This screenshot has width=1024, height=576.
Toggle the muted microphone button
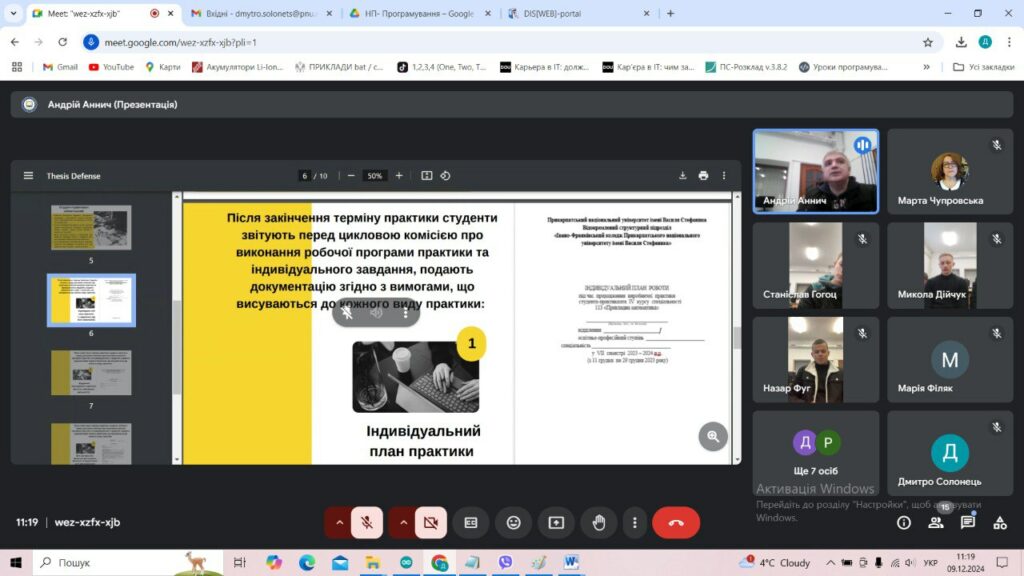click(x=366, y=522)
